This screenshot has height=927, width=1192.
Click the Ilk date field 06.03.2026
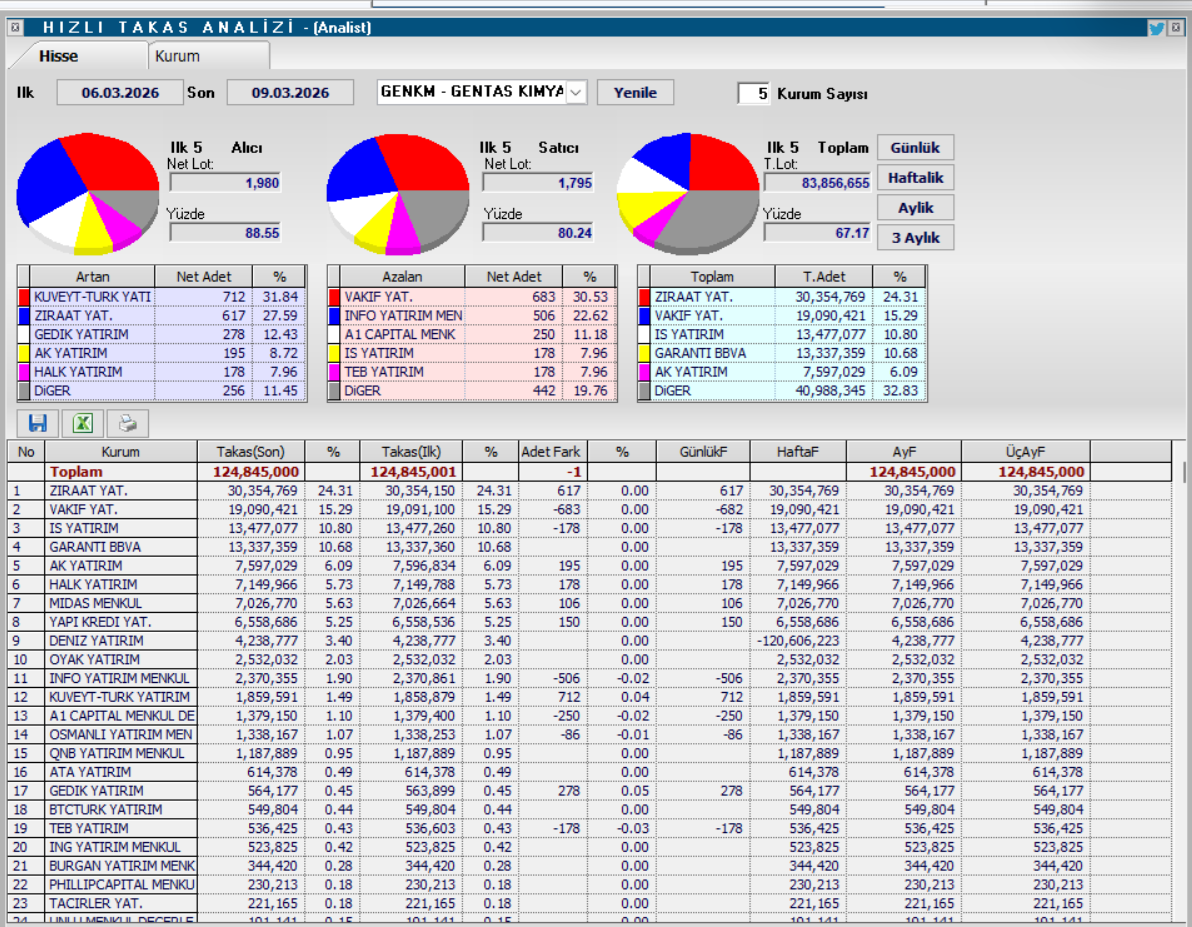pos(120,93)
